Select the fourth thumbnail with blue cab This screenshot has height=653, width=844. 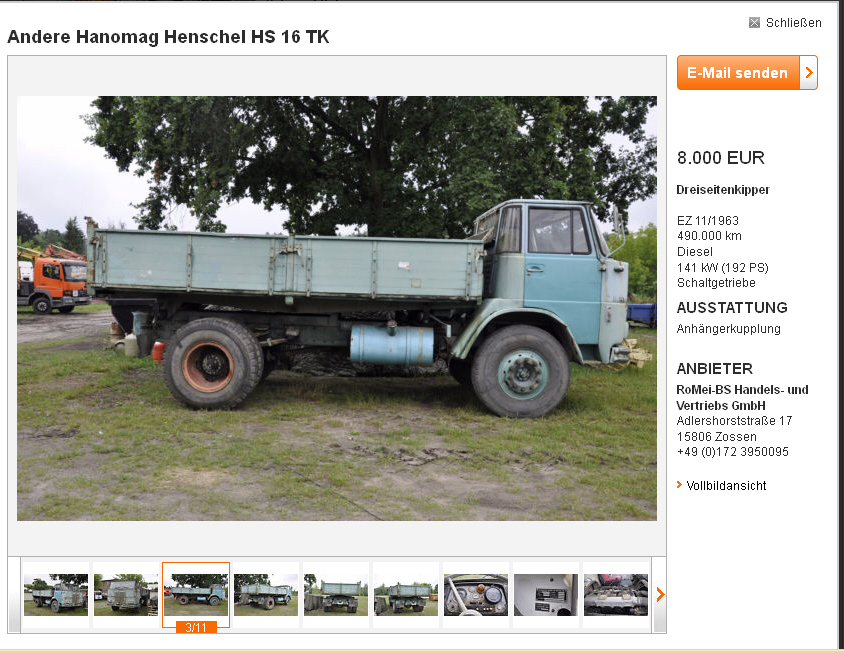click(x=266, y=595)
